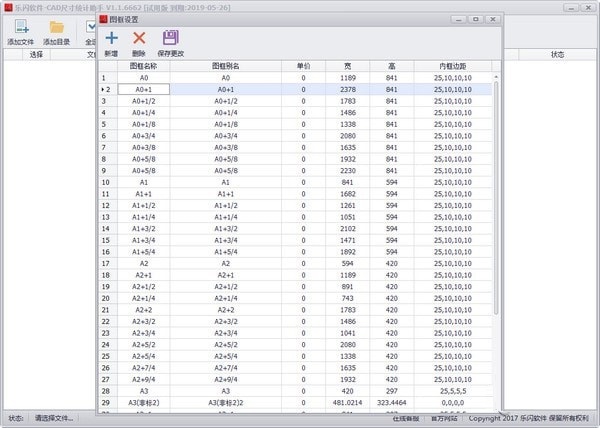Screen dimensions: 600x428
Task: Sort by the 内框边距 column header
Action: (450, 65)
